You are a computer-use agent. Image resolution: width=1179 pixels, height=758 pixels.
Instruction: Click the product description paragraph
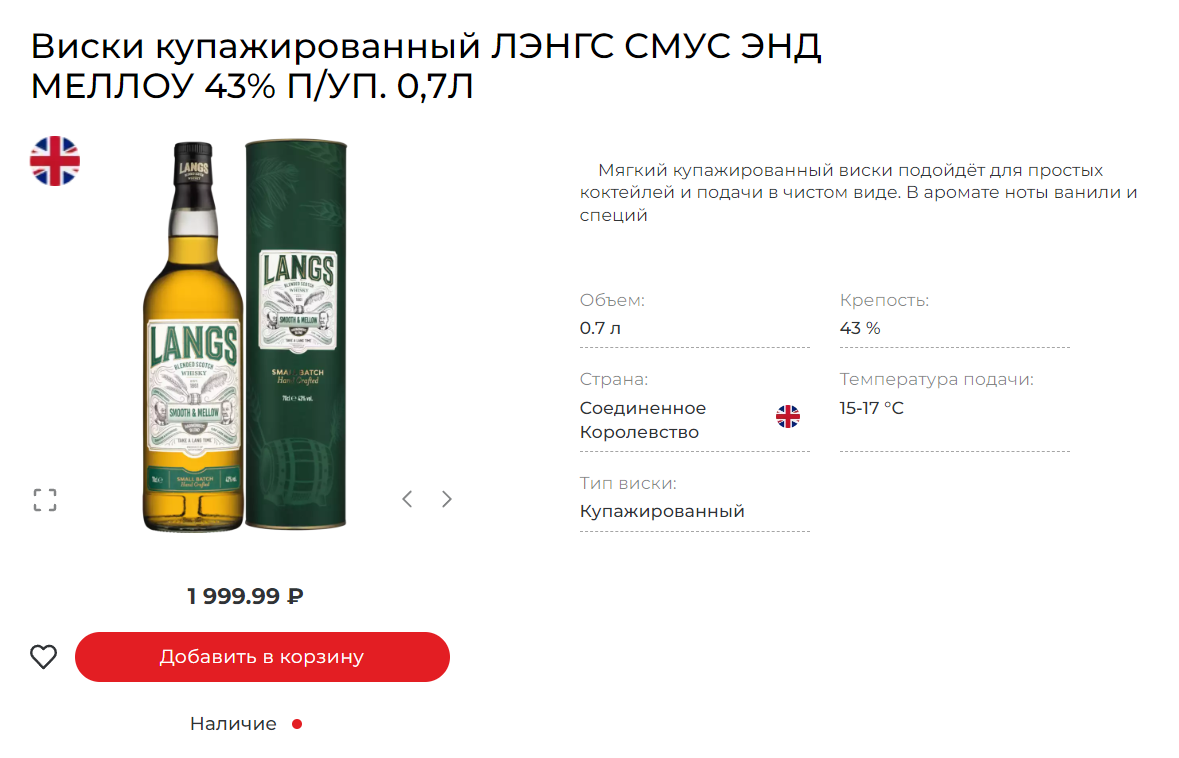click(x=859, y=193)
